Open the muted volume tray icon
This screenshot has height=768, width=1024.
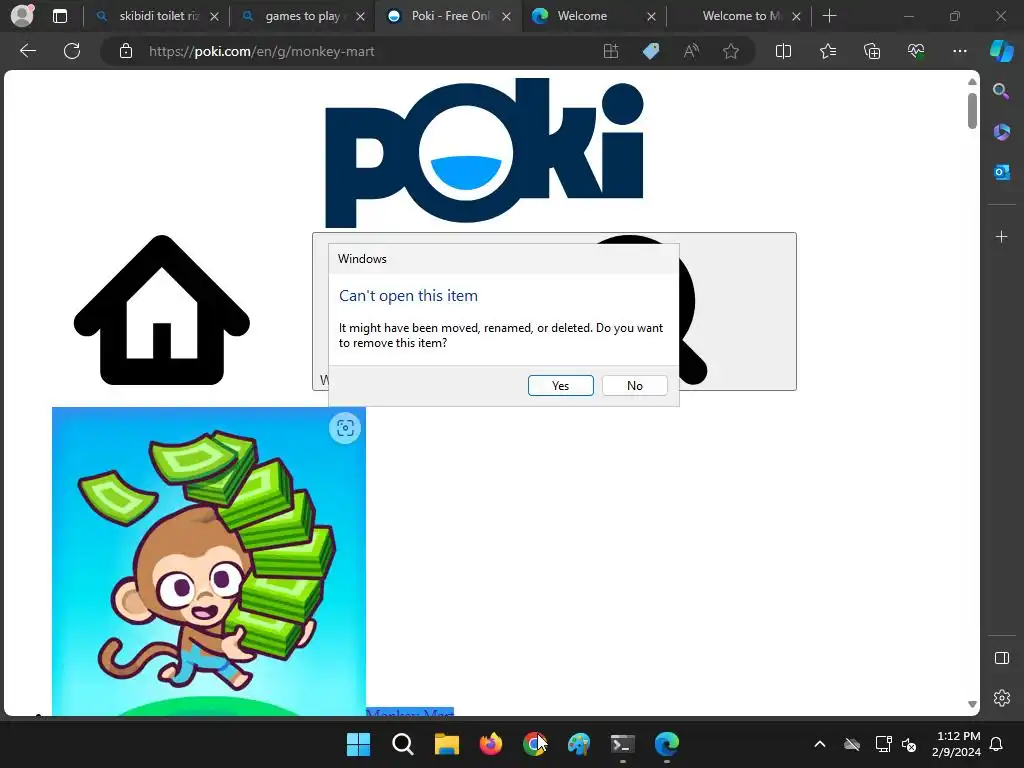coord(908,744)
